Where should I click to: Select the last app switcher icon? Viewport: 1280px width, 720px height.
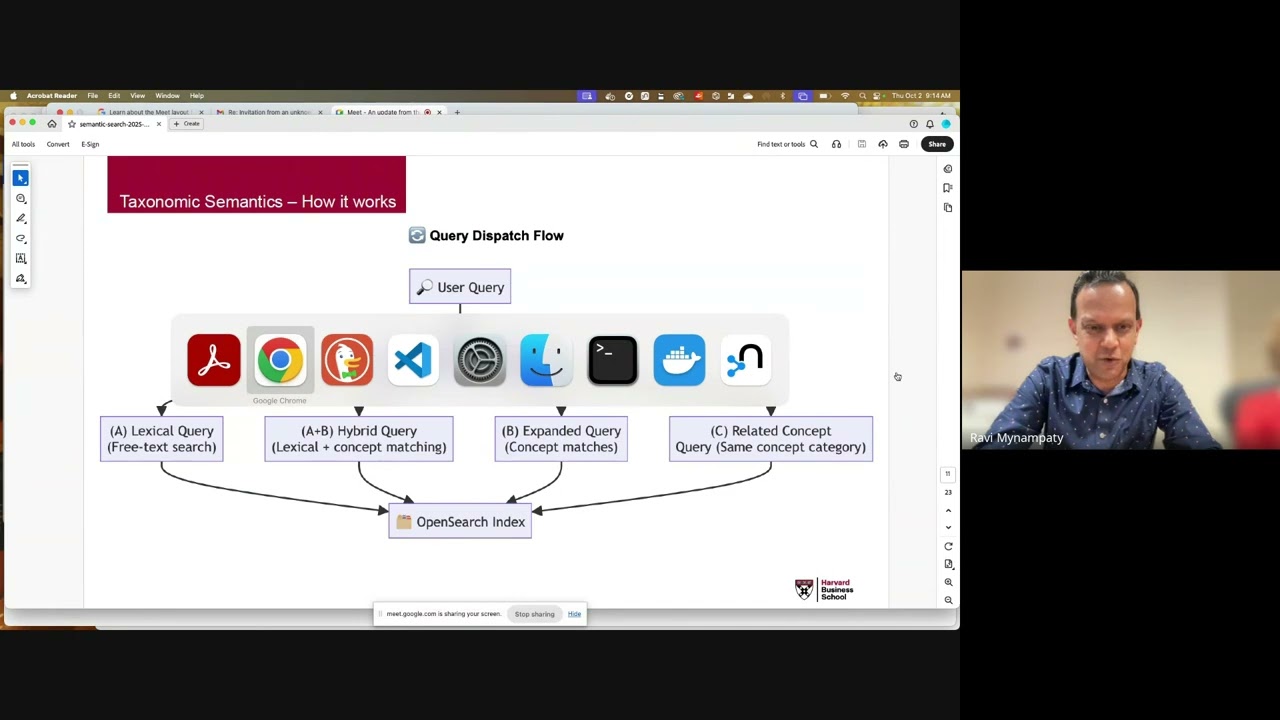[746, 360]
